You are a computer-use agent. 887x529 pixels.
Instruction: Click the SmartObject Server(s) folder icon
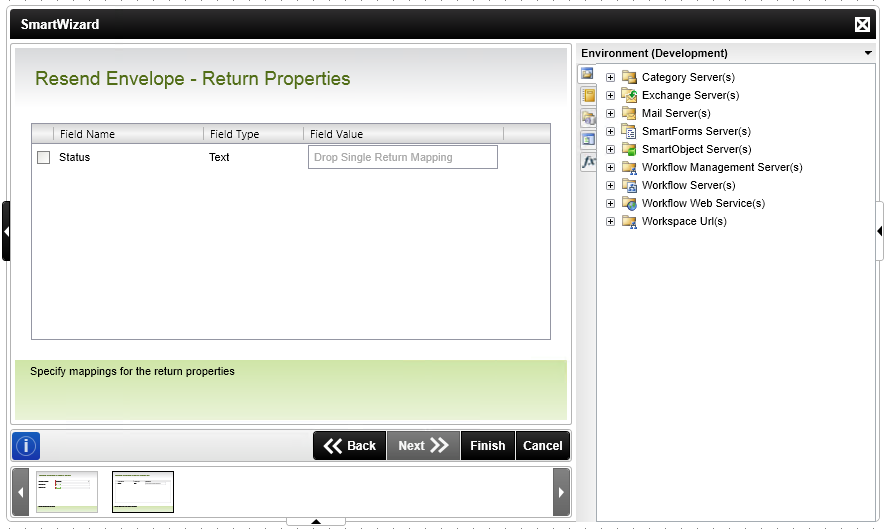[x=629, y=149]
